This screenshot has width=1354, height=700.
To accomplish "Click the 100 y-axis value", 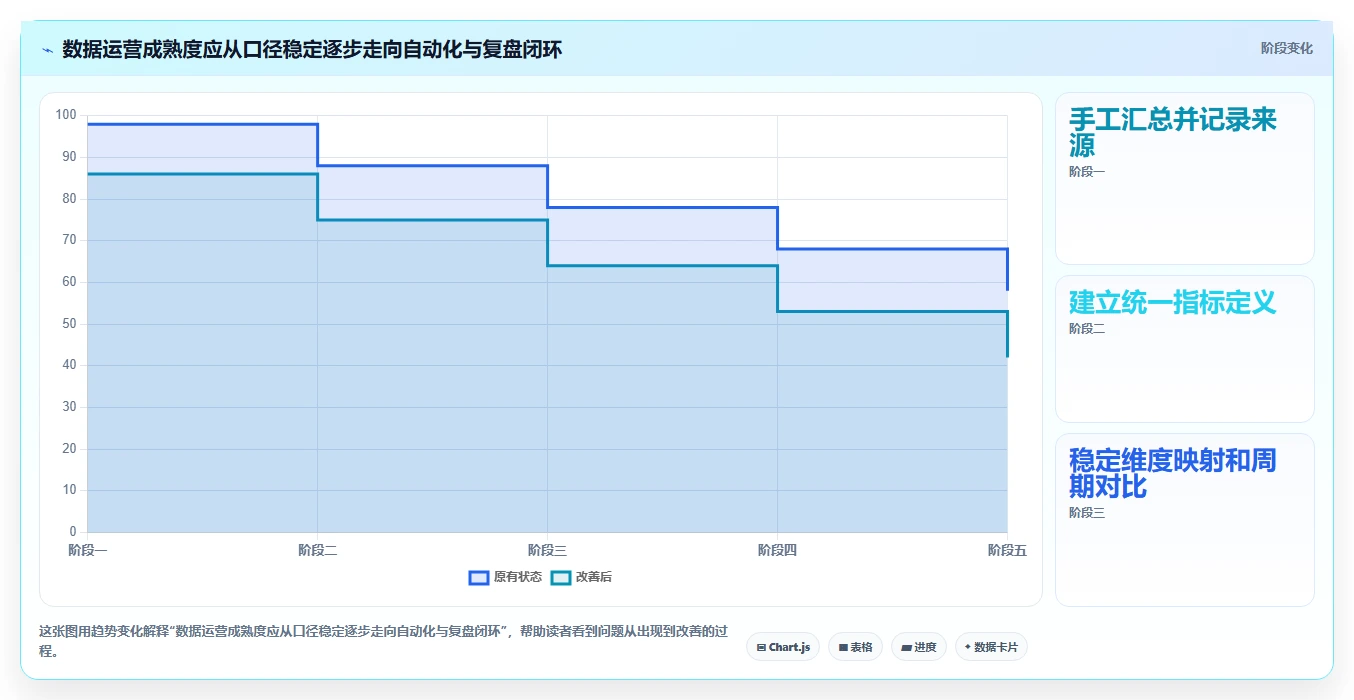I will point(66,115).
